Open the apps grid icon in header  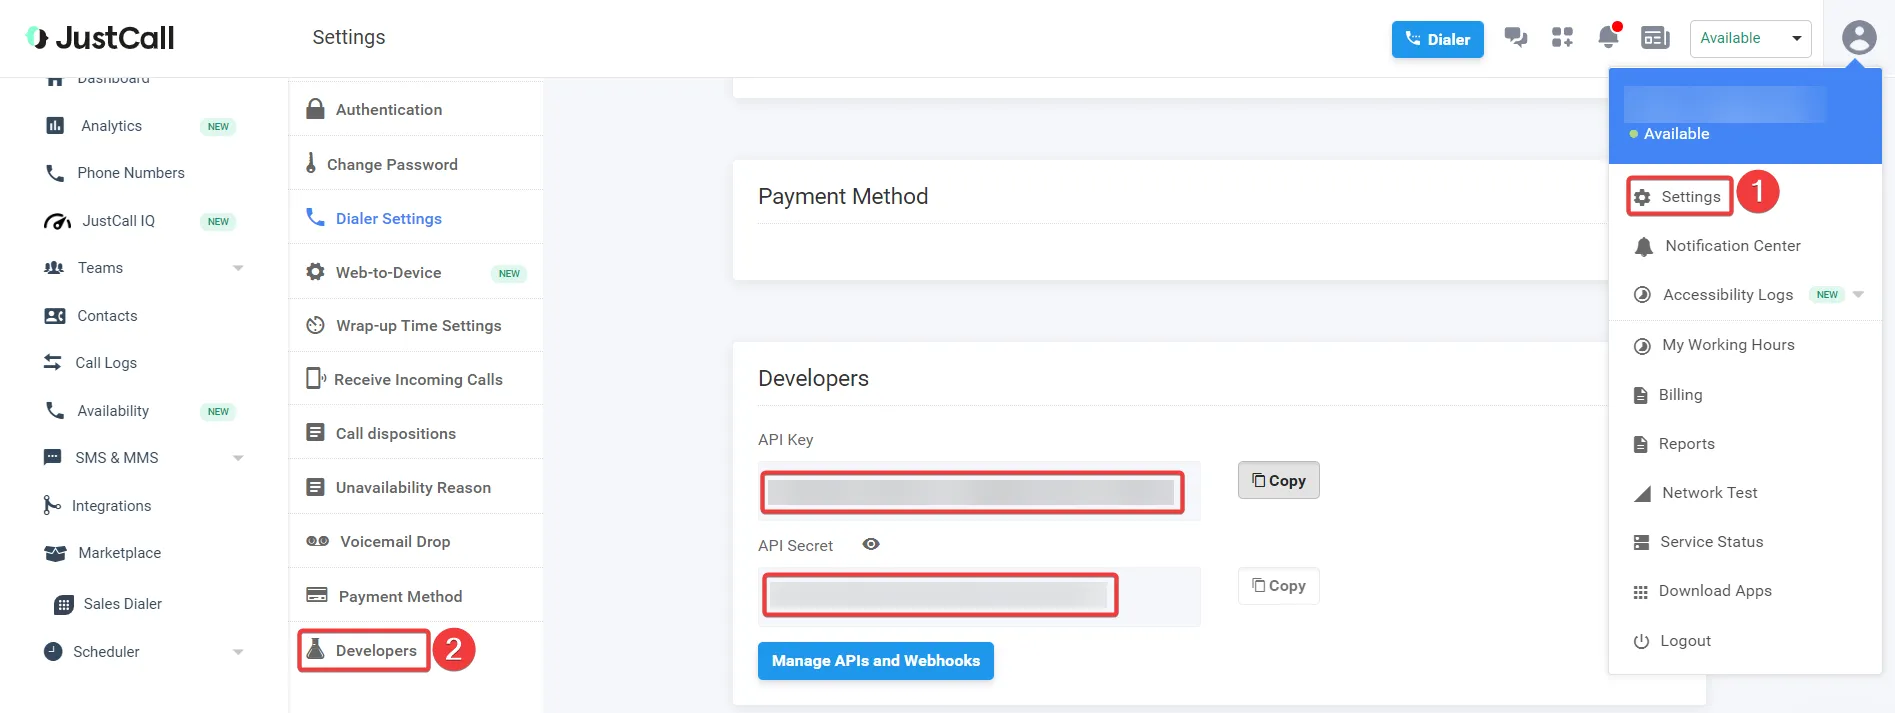[x=1562, y=38]
